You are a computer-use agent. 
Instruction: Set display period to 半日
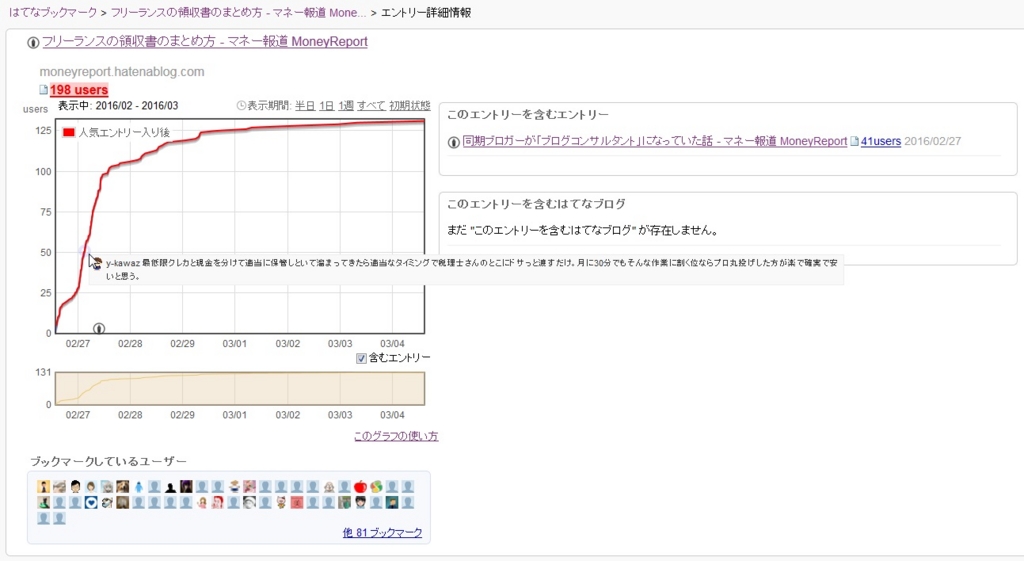(305, 106)
